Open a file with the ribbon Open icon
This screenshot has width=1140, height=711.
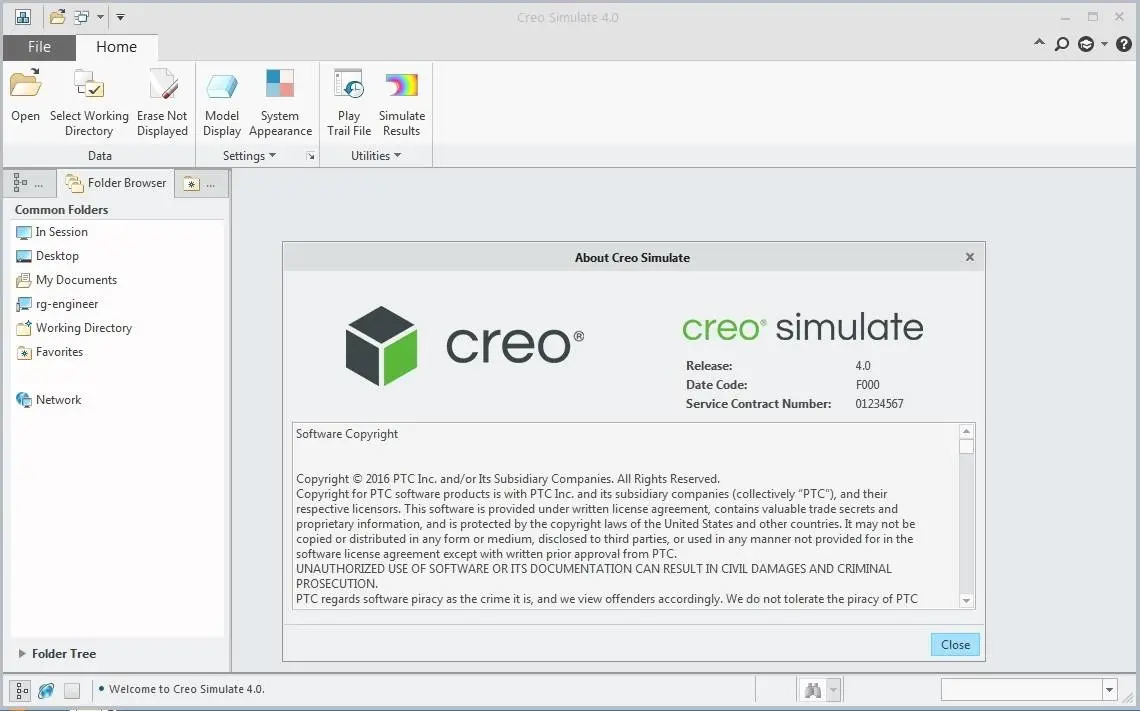click(x=25, y=95)
